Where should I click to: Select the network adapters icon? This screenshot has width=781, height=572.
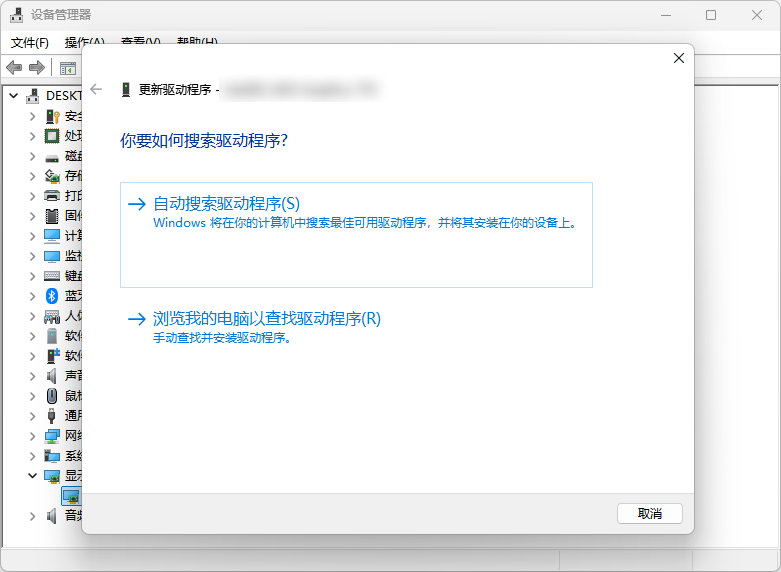[x=52, y=436]
